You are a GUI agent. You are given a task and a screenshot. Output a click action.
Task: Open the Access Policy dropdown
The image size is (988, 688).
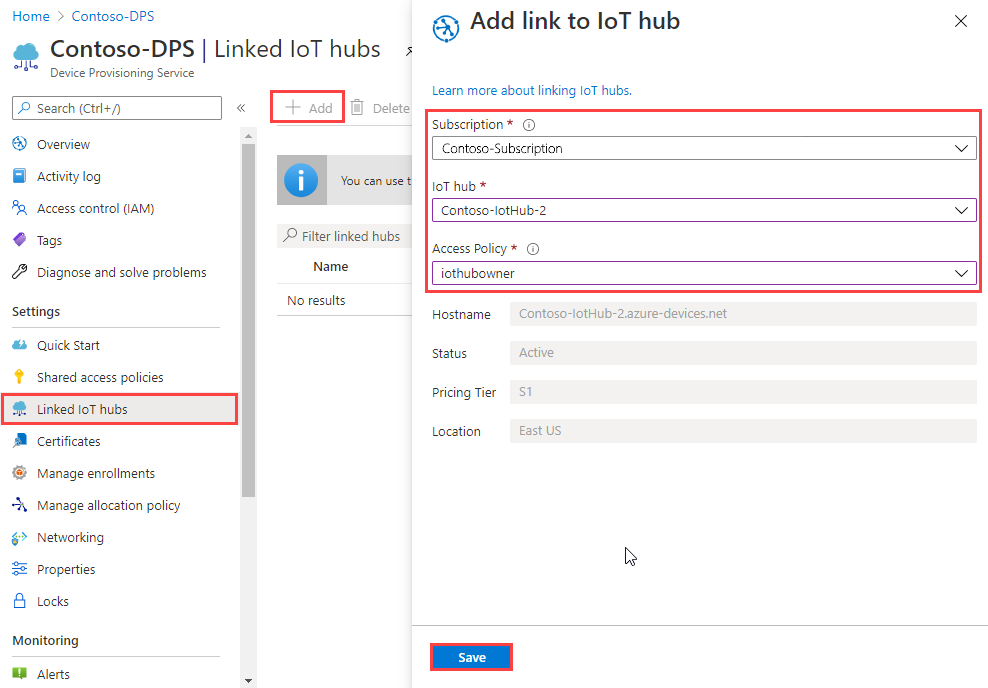click(x=704, y=273)
